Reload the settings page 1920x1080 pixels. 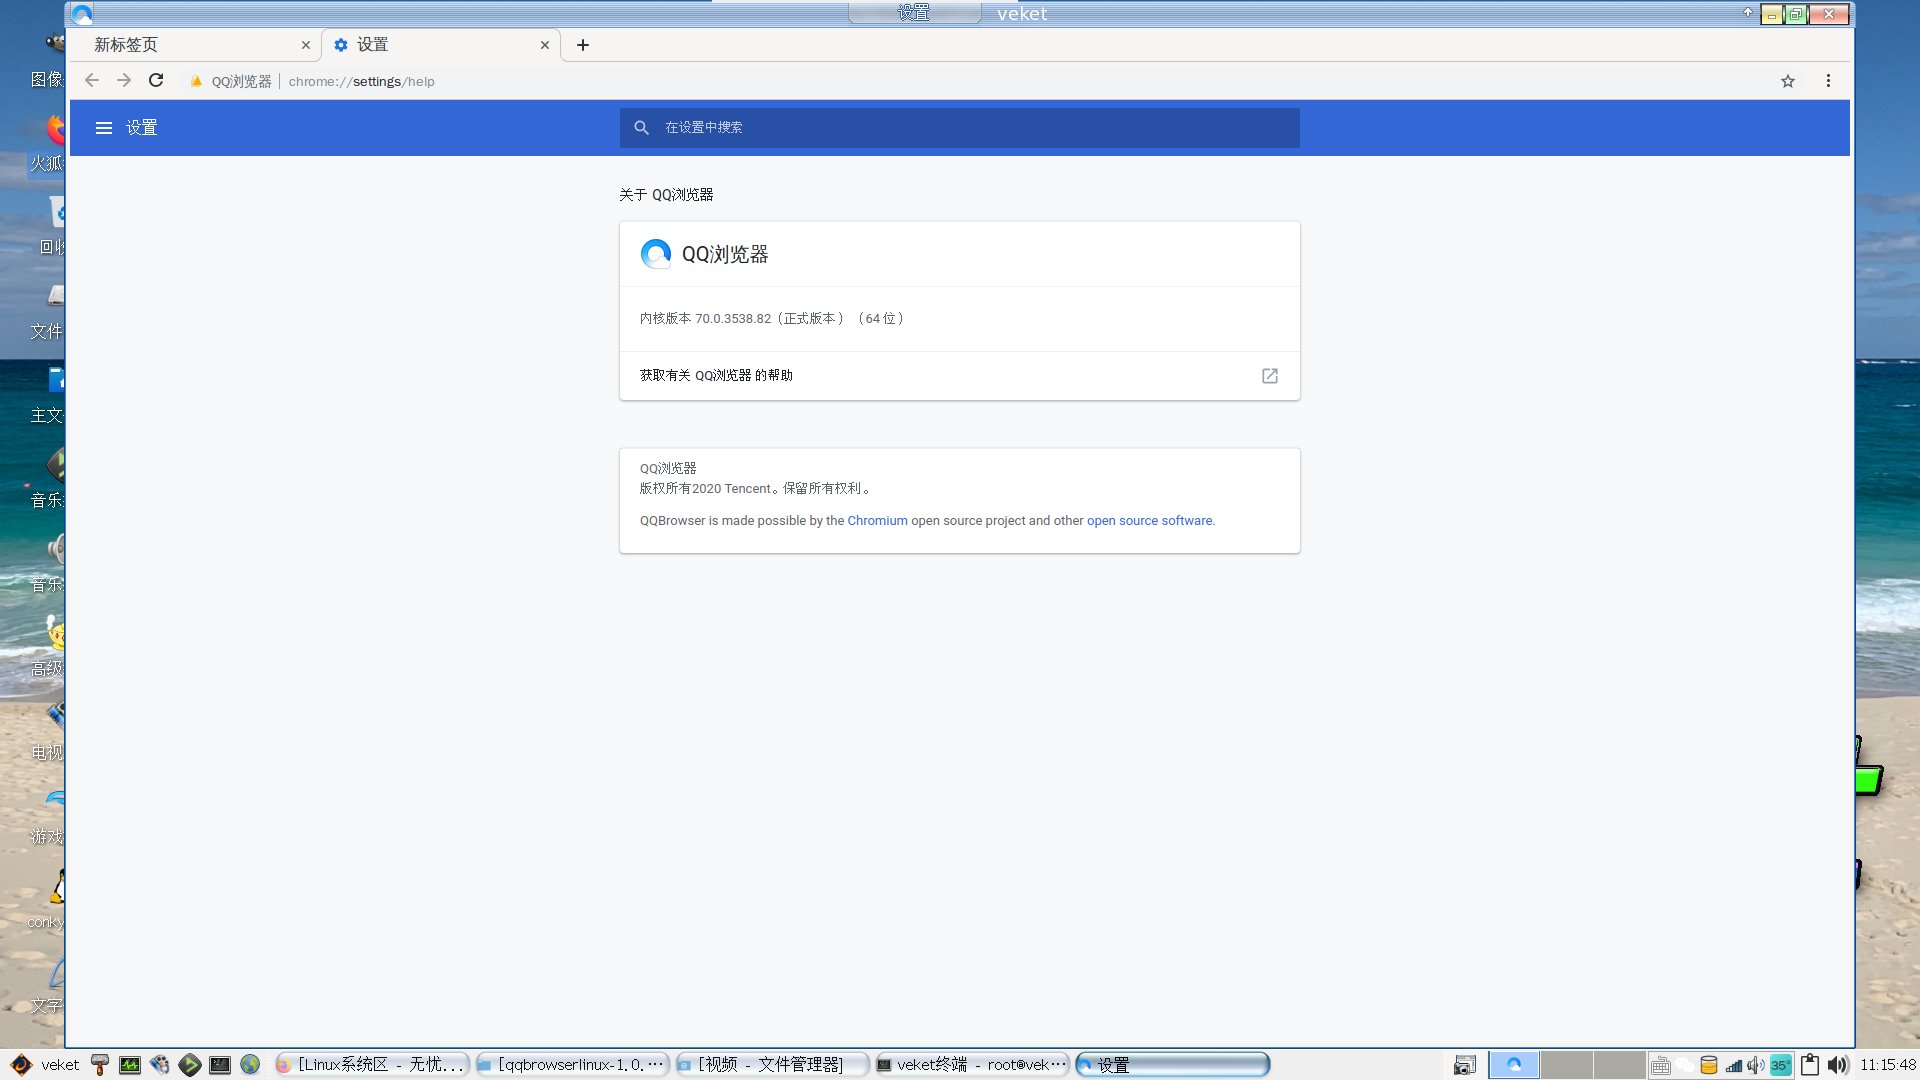[156, 81]
